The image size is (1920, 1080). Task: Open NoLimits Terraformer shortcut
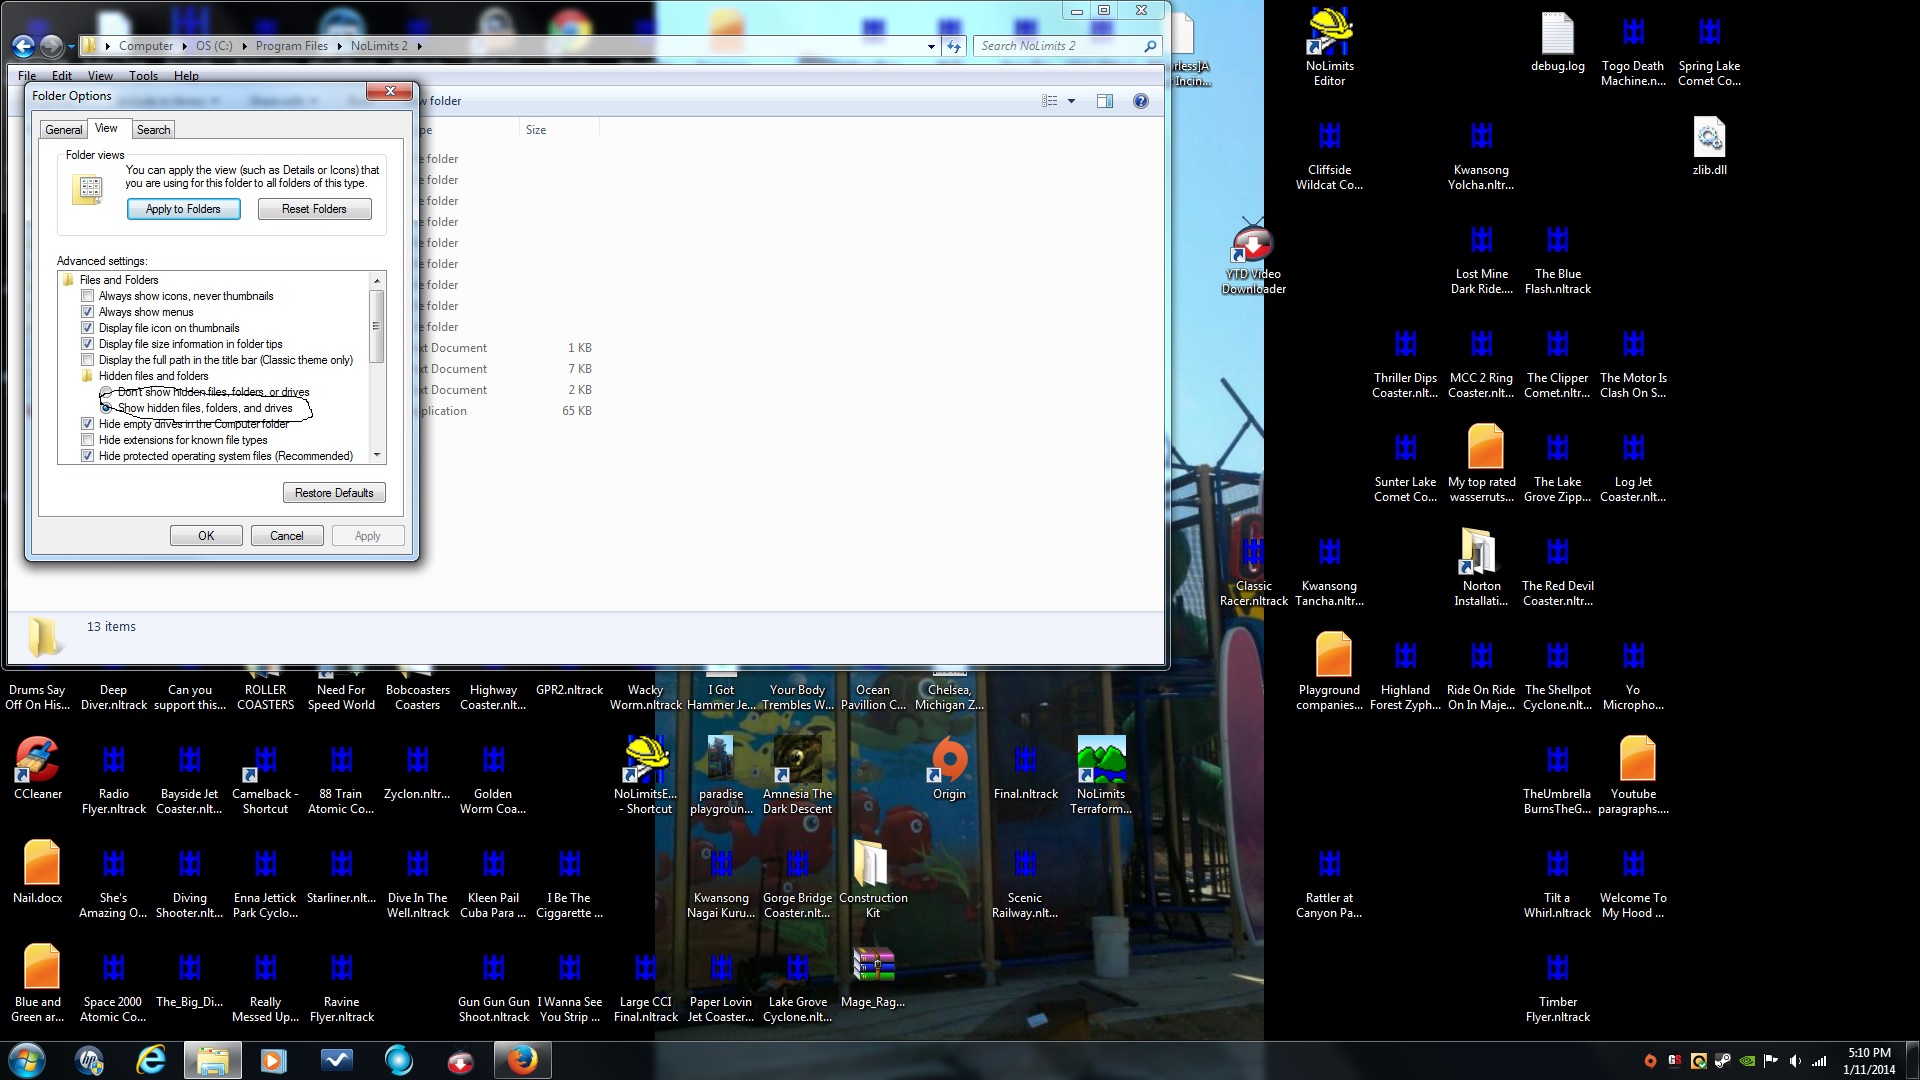[x=1101, y=776]
